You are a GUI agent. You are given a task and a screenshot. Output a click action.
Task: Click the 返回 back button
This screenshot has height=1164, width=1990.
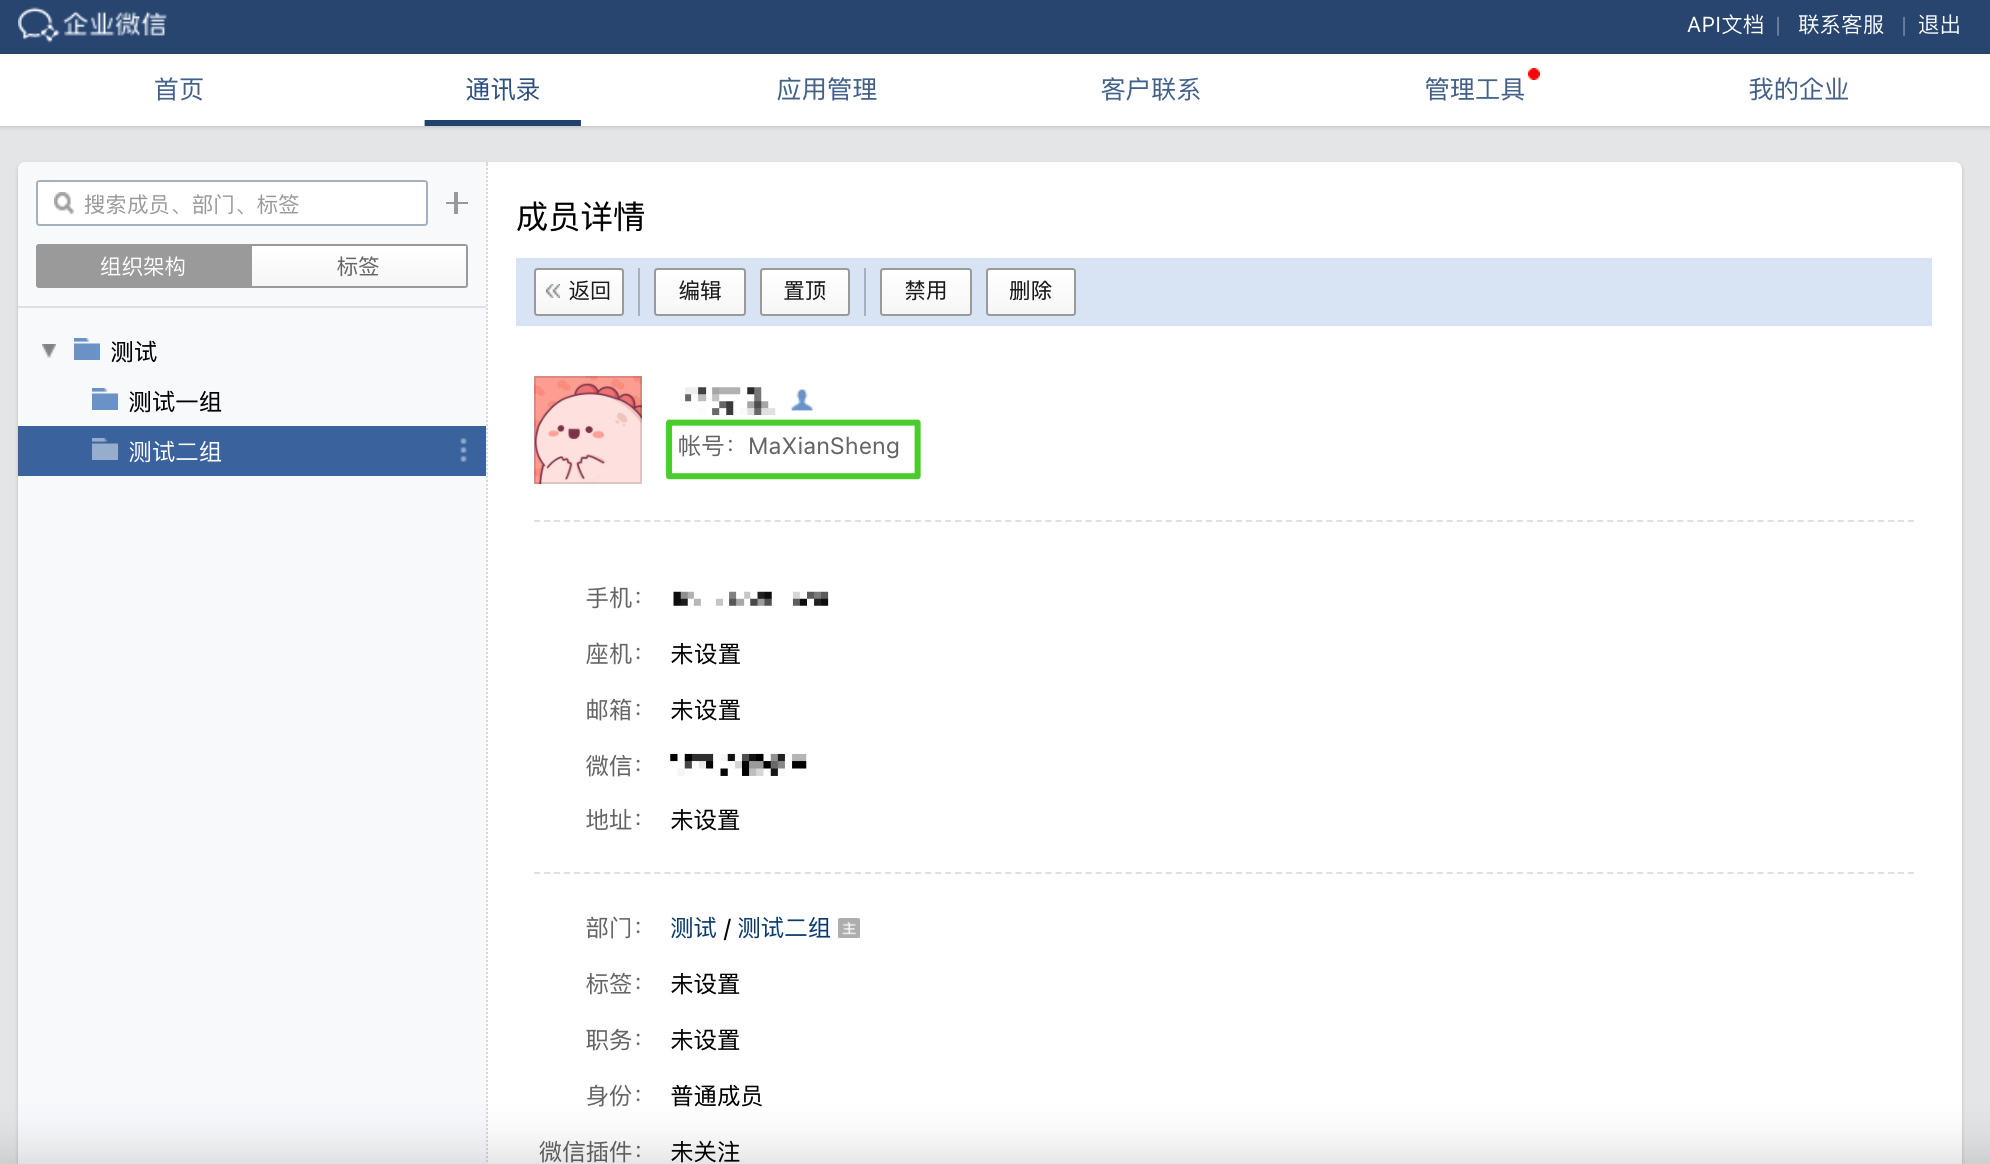[x=579, y=291]
